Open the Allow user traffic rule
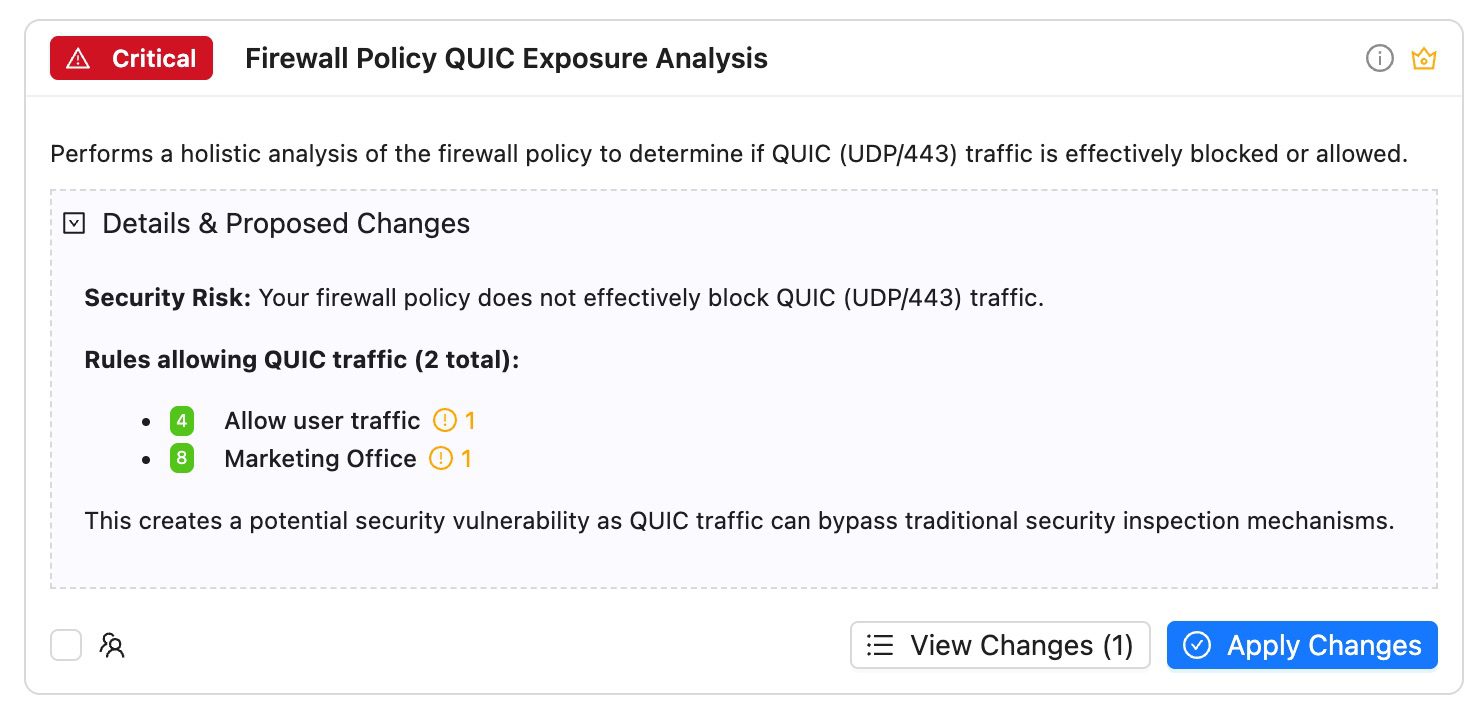This screenshot has height=716, width=1484. point(322,421)
